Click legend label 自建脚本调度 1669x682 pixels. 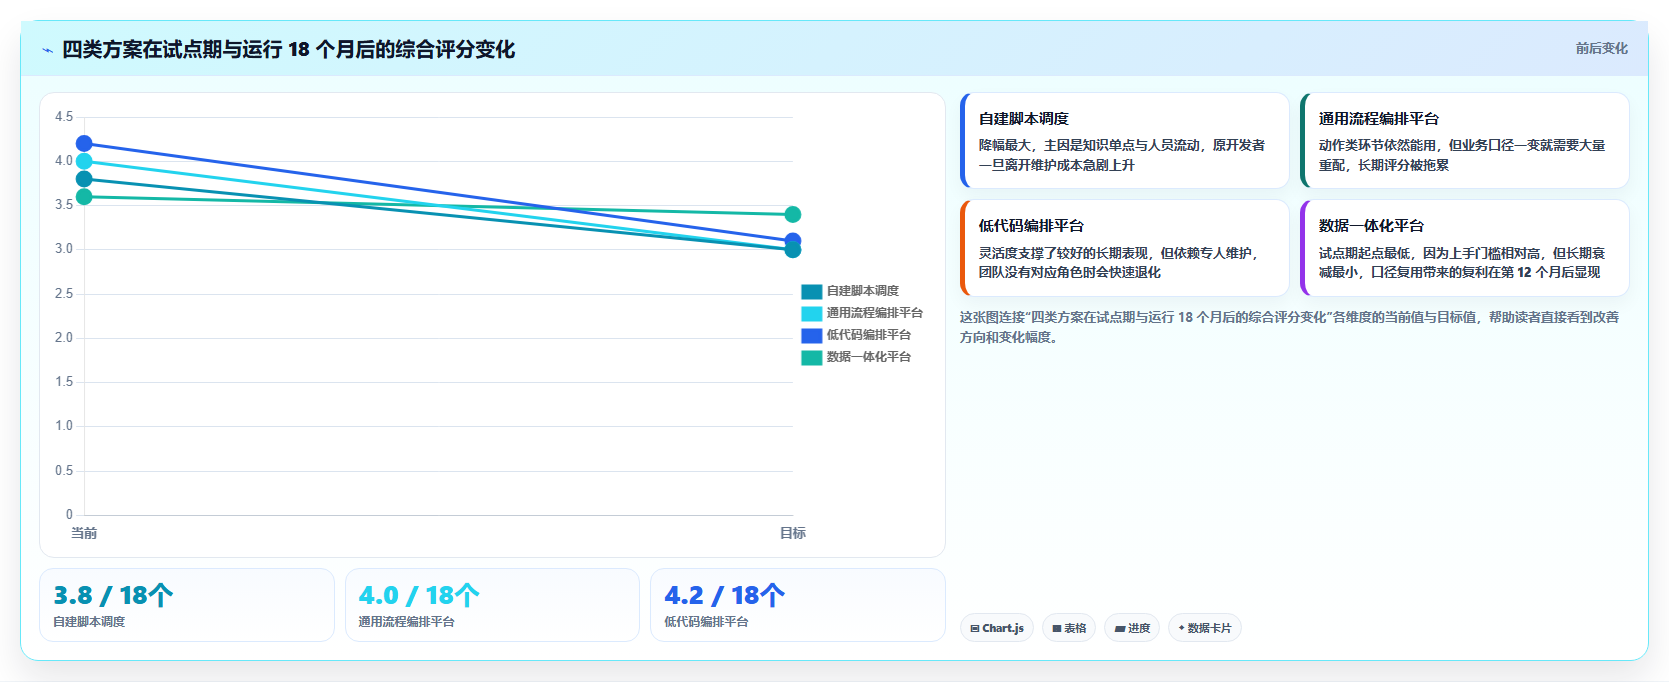(x=862, y=291)
